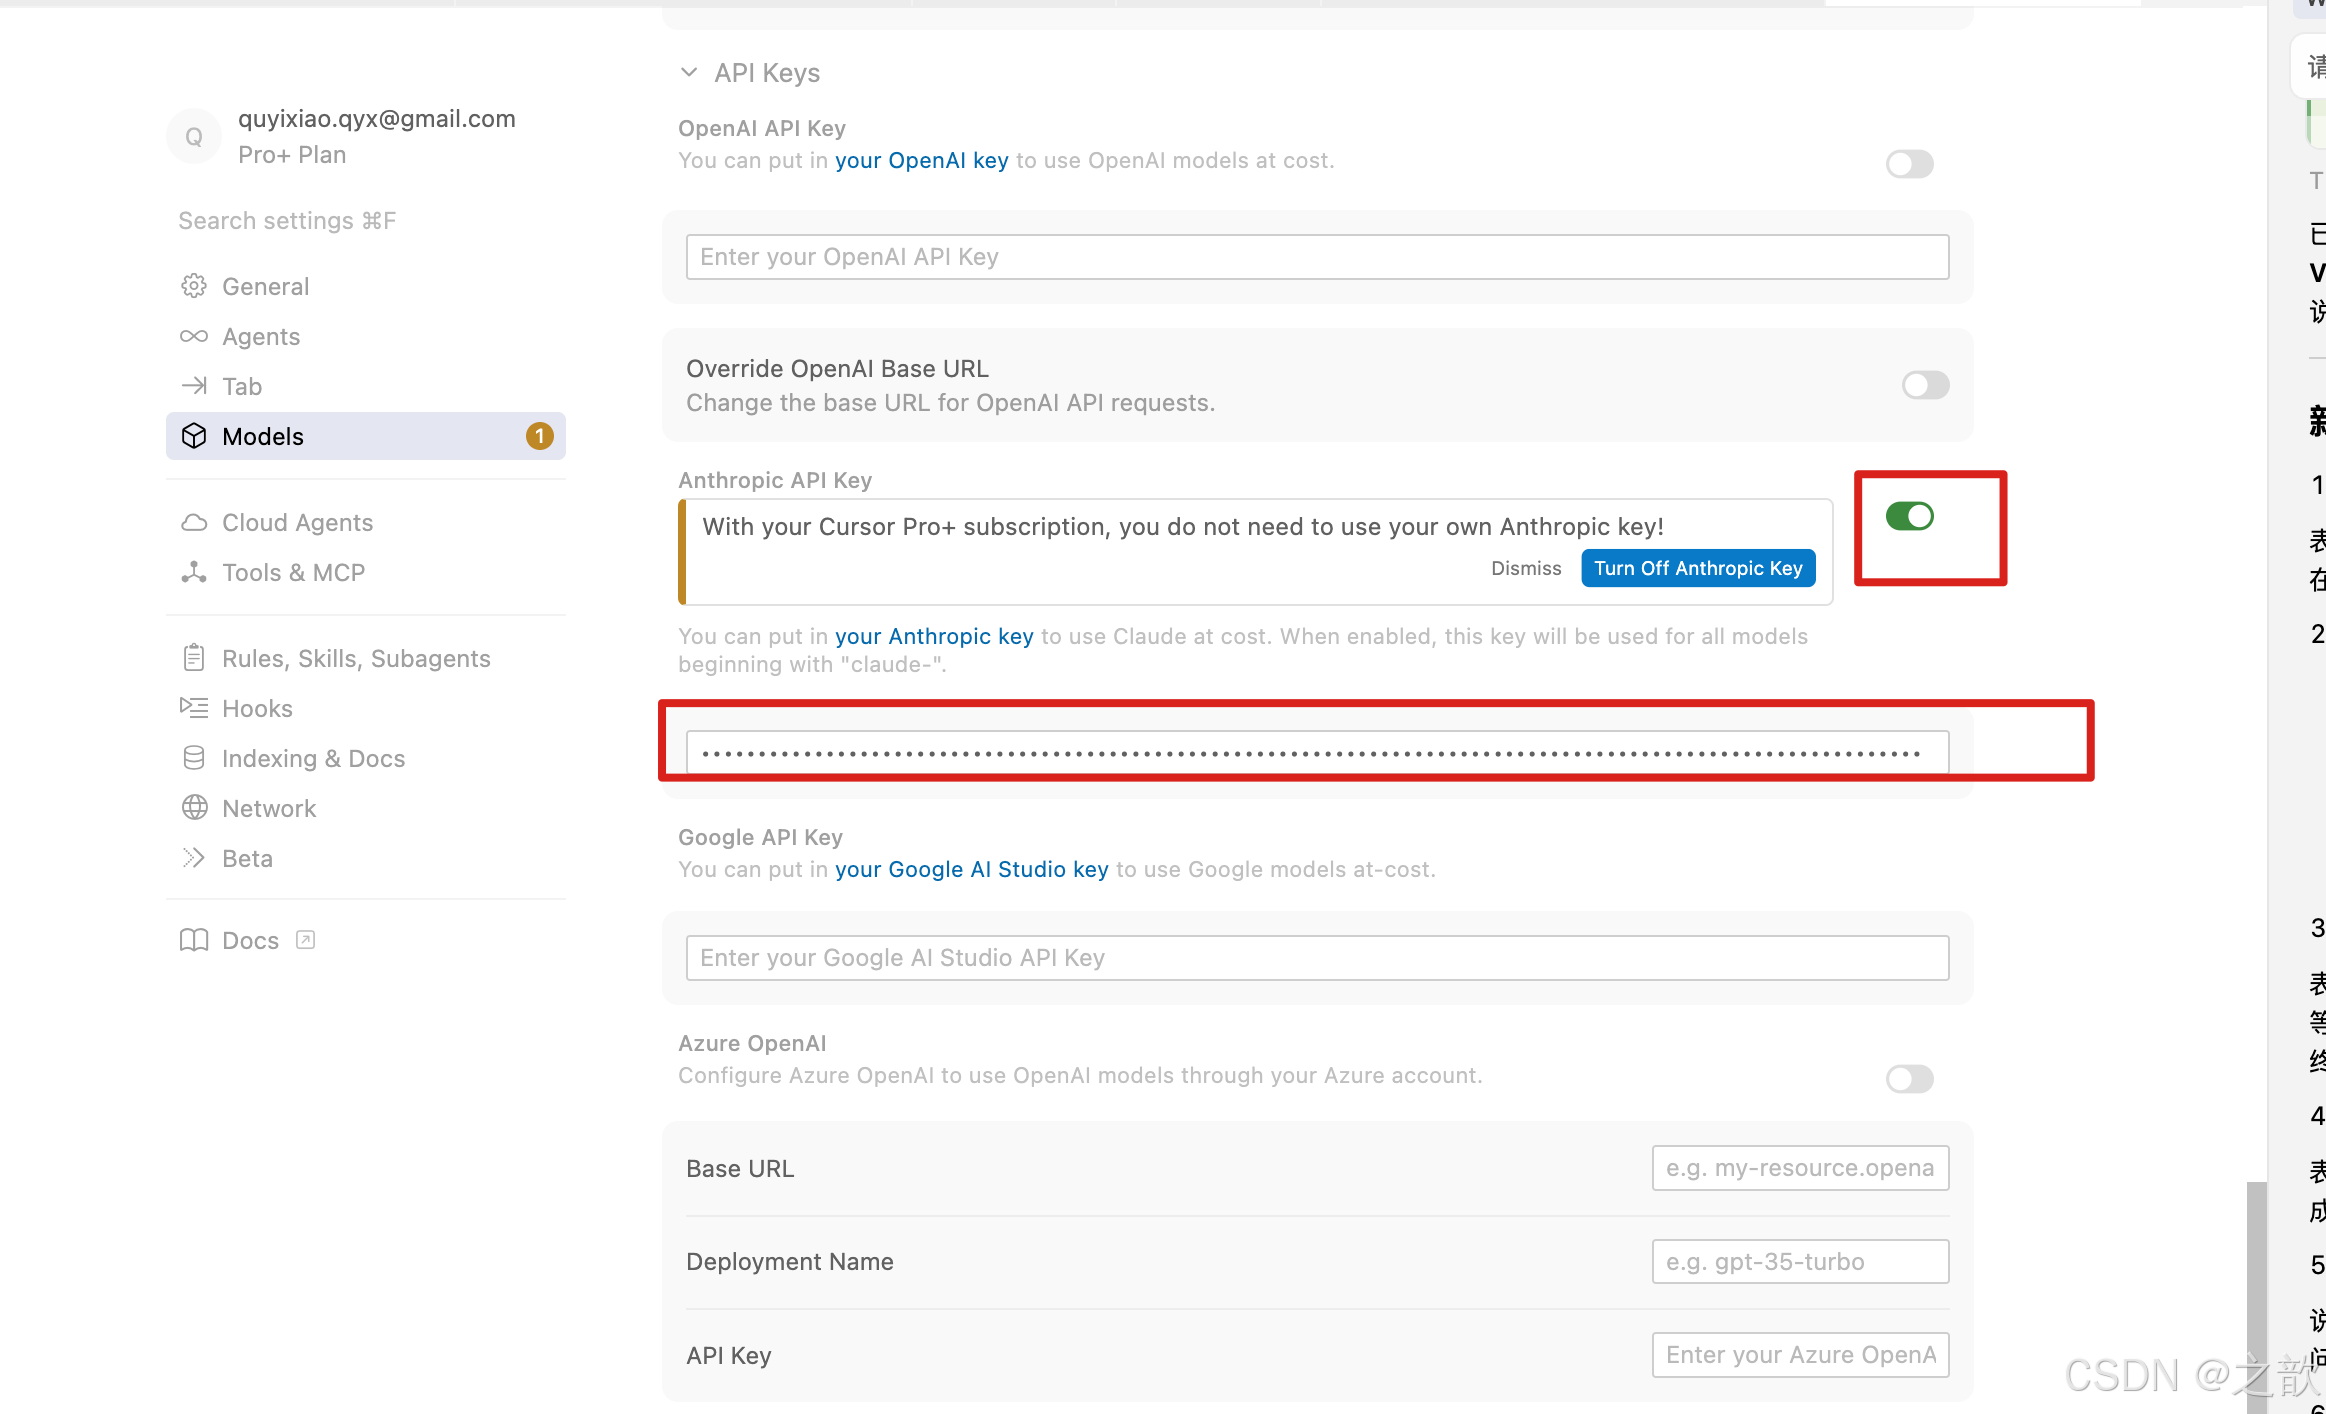Image resolution: width=2326 pixels, height=1414 pixels.
Task: Click the Docs external link icon
Action: (x=306, y=940)
